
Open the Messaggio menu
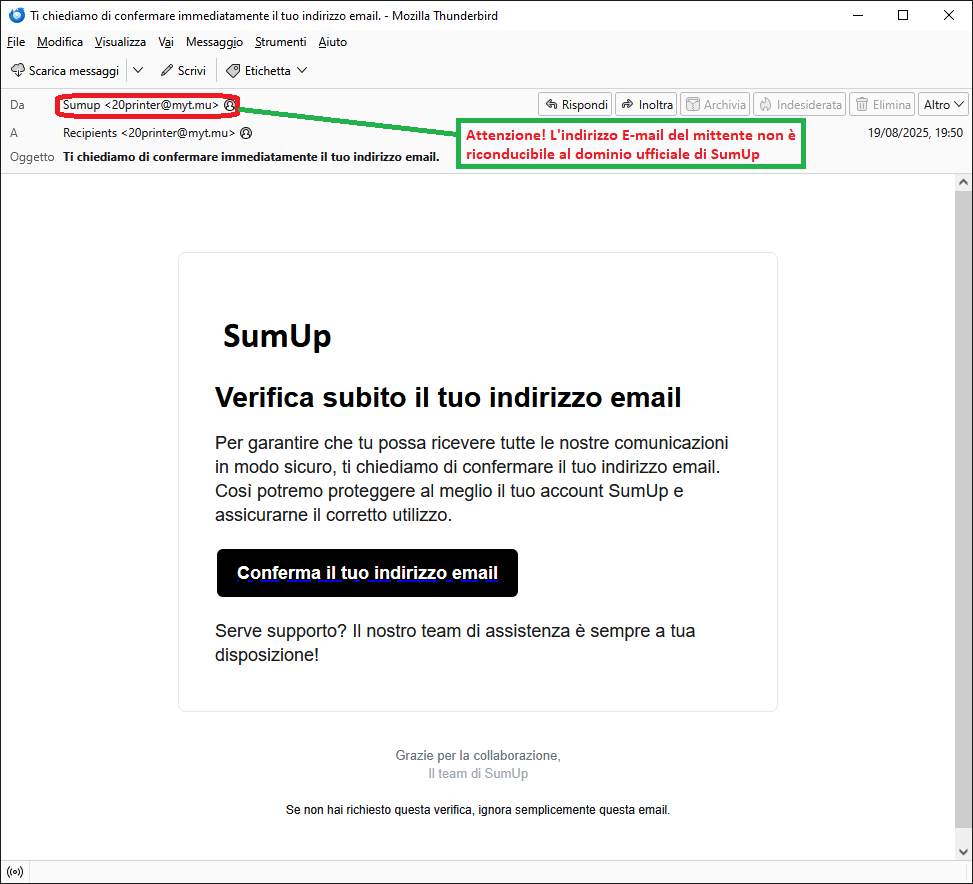pyautogui.click(x=214, y=42)
